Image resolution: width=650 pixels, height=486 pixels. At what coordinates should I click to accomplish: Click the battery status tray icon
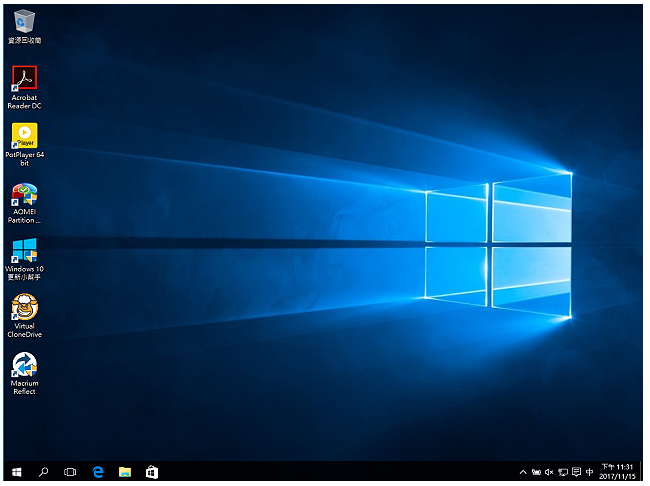coord(536,472)
